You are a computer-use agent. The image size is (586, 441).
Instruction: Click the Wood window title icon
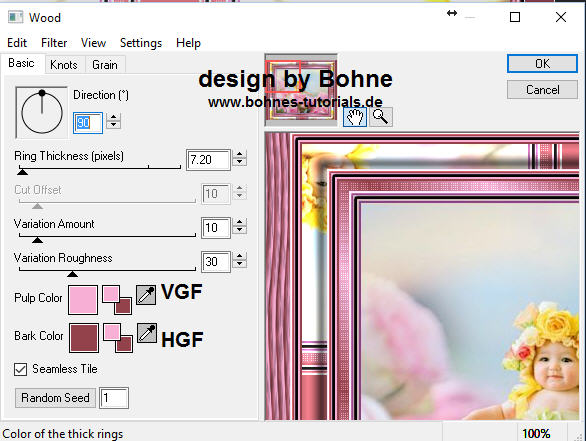click(16, 17)
